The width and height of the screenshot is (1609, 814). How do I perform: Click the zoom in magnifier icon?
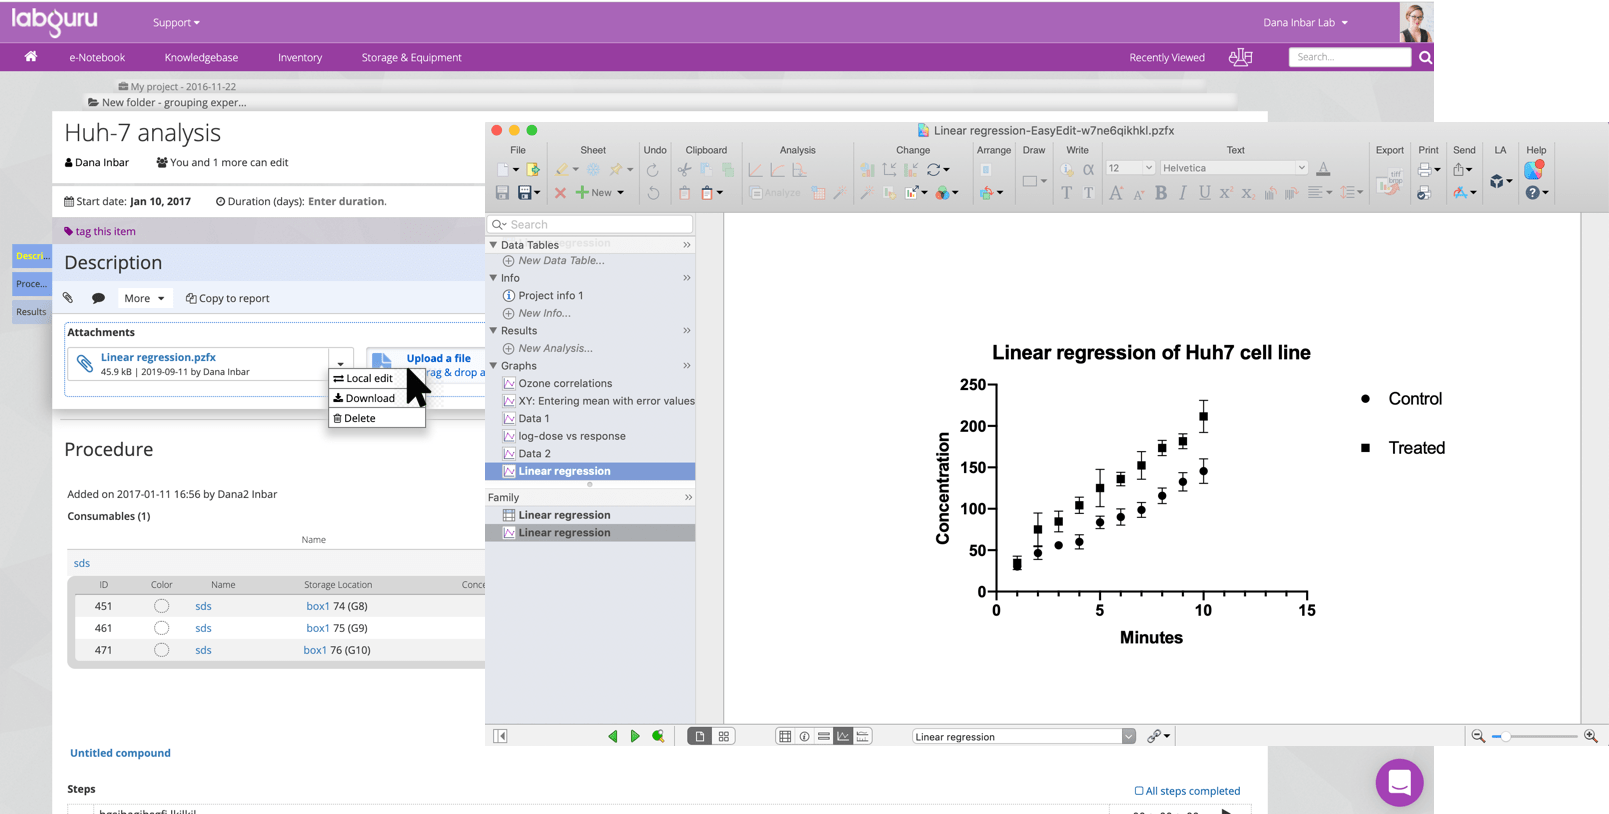click(1591, 736)
